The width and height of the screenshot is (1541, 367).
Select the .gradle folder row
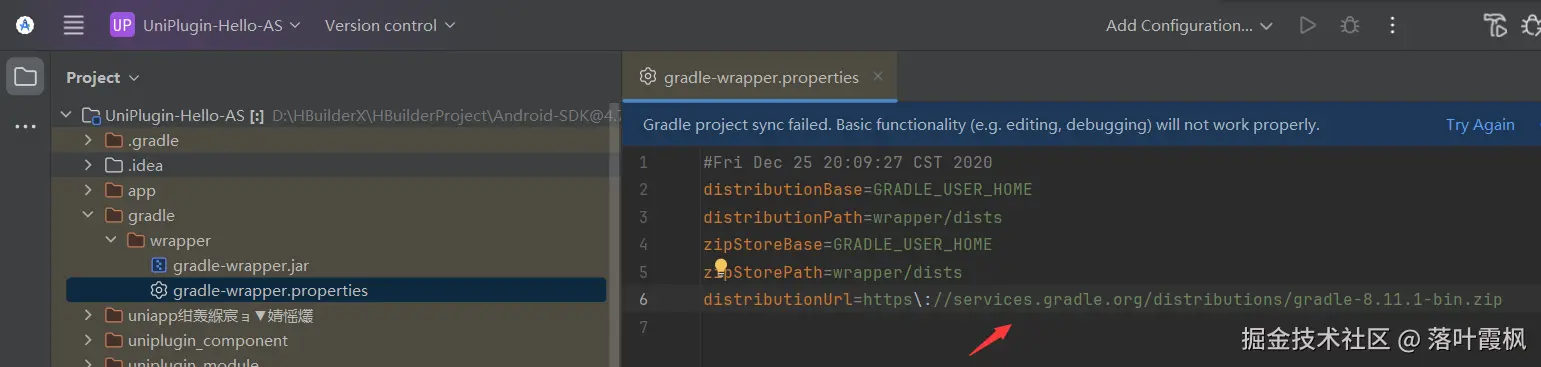[x=336, y=140]
